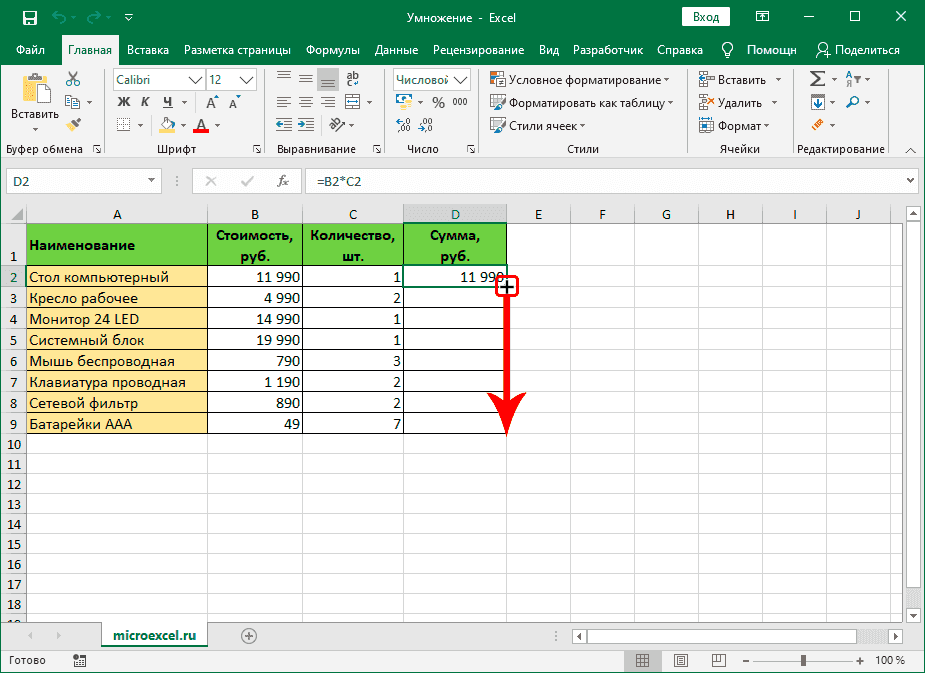Save the workbook with the floppy disk icon
This screenshot has width=925, height=673.
coord(29,17)
